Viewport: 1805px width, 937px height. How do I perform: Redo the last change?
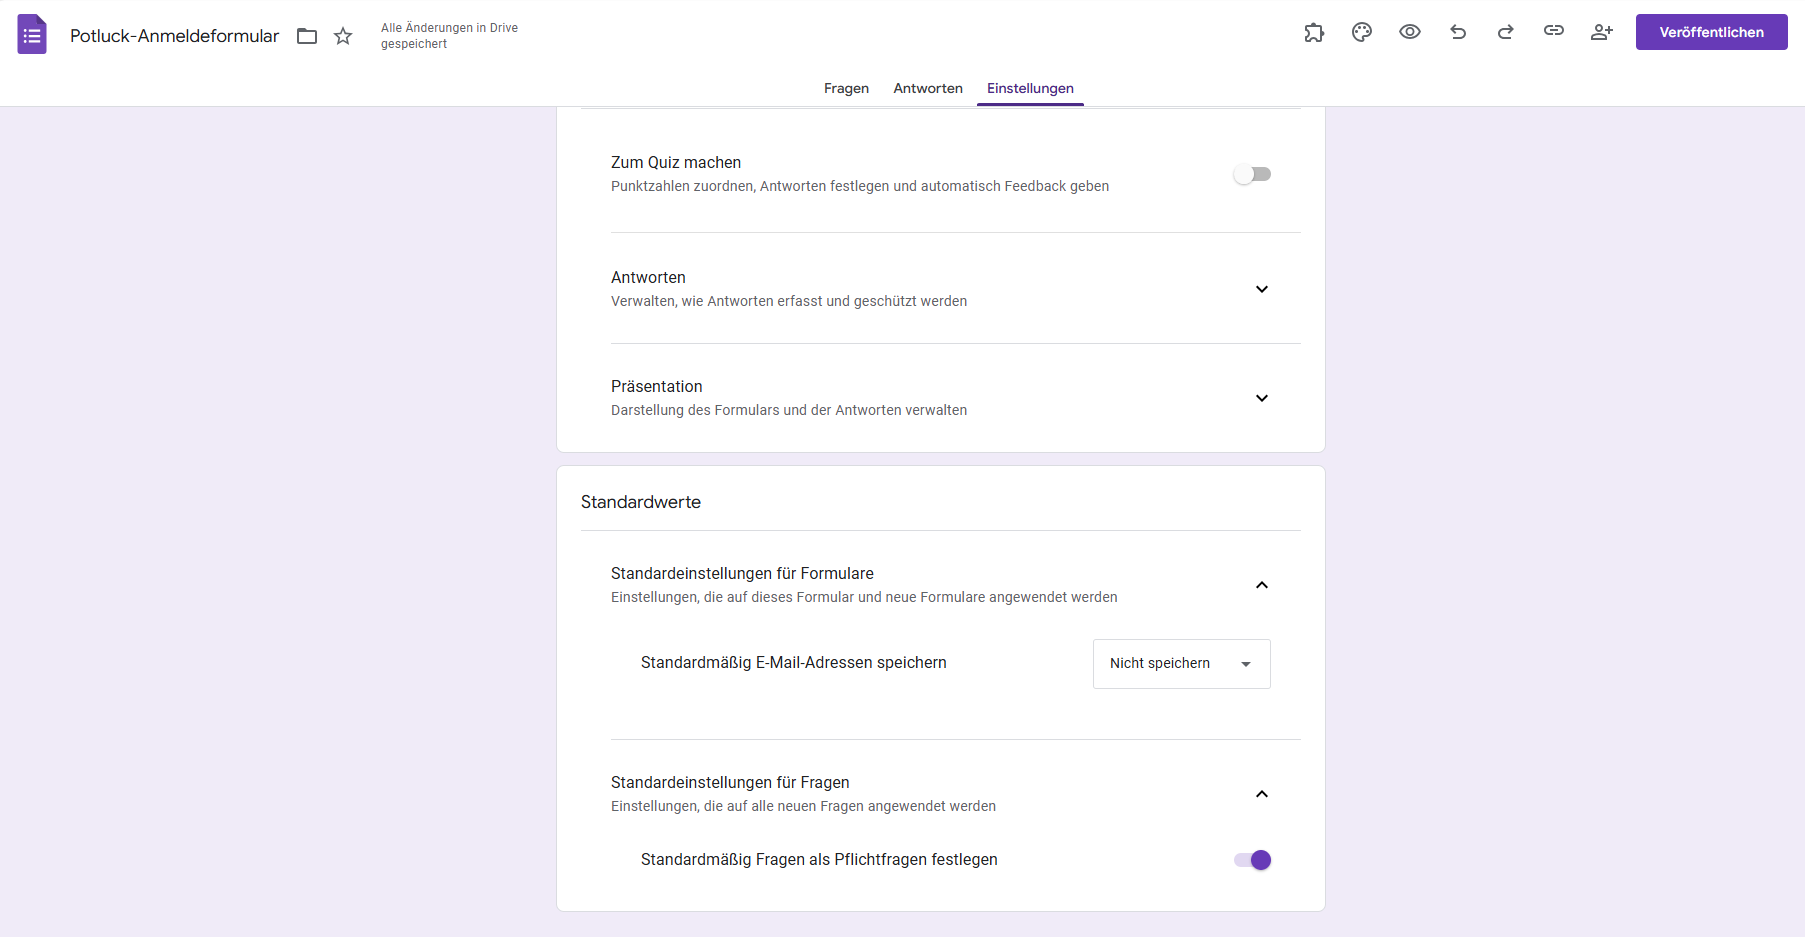[1506, 32]
